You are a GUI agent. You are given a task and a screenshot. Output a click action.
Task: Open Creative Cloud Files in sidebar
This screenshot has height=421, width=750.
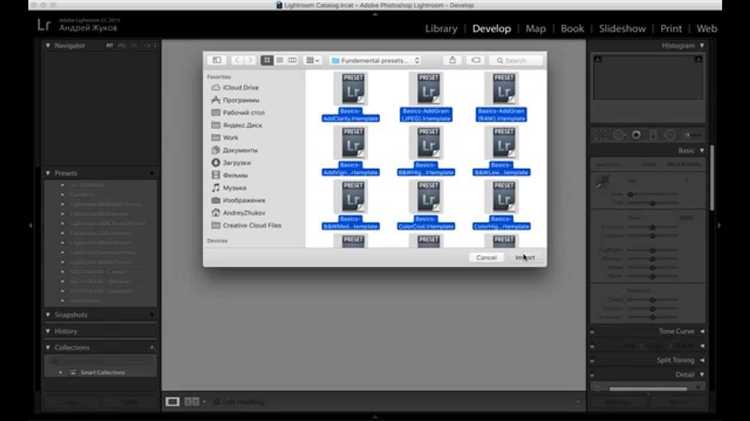246,225
